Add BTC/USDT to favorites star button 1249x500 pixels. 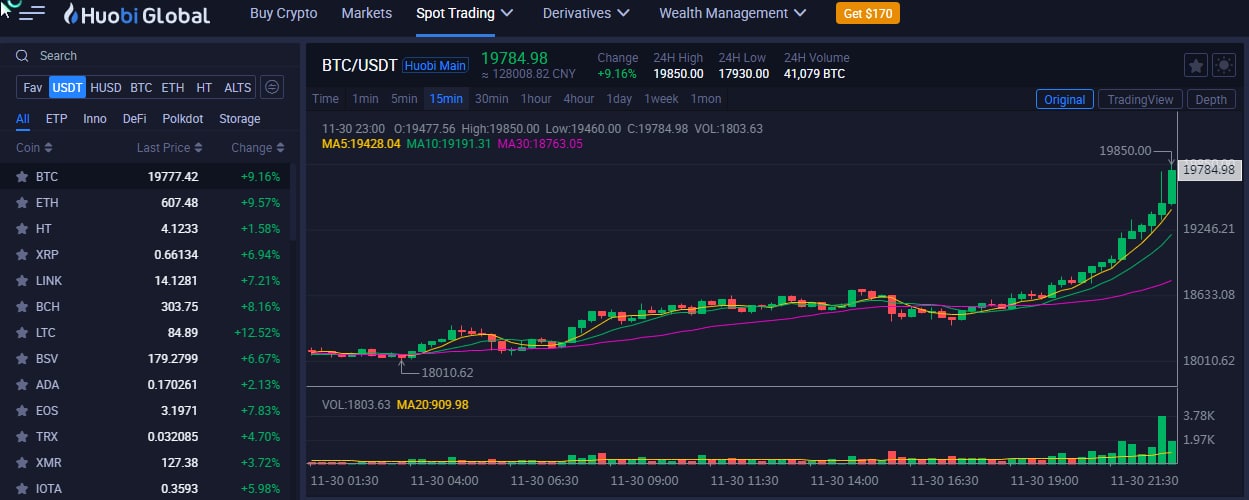(1195, 66)
